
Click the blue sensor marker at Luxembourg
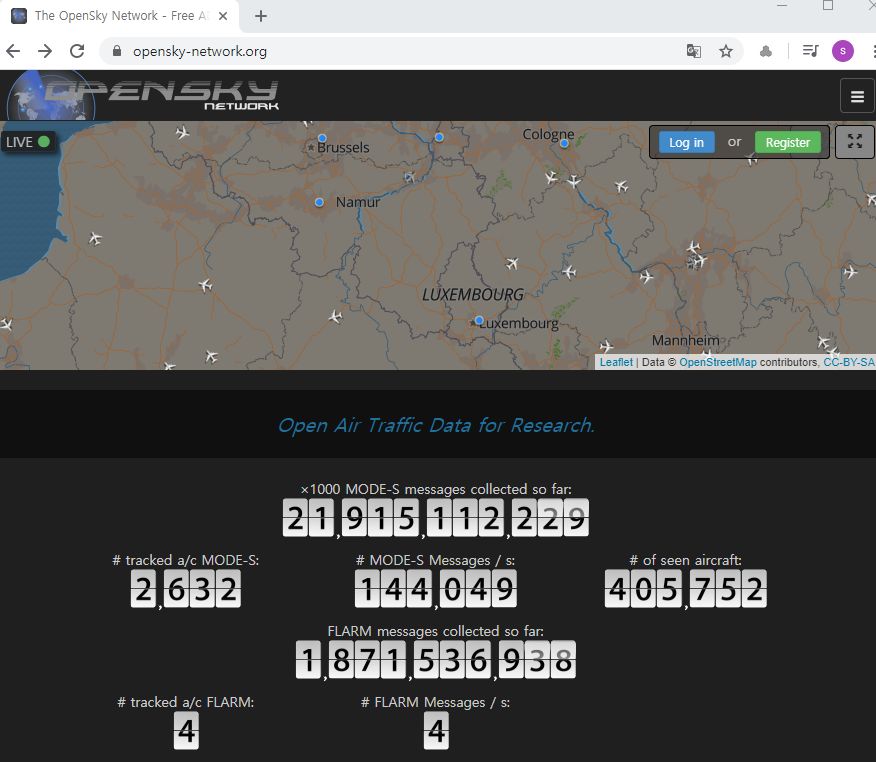[x=479, y=320]
